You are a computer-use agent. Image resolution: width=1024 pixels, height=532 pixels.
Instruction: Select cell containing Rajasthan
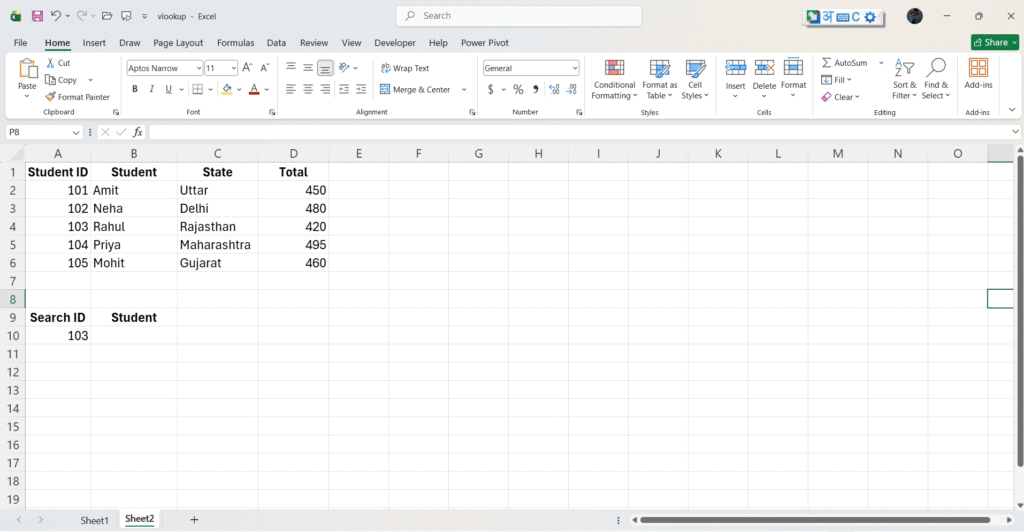217,227
